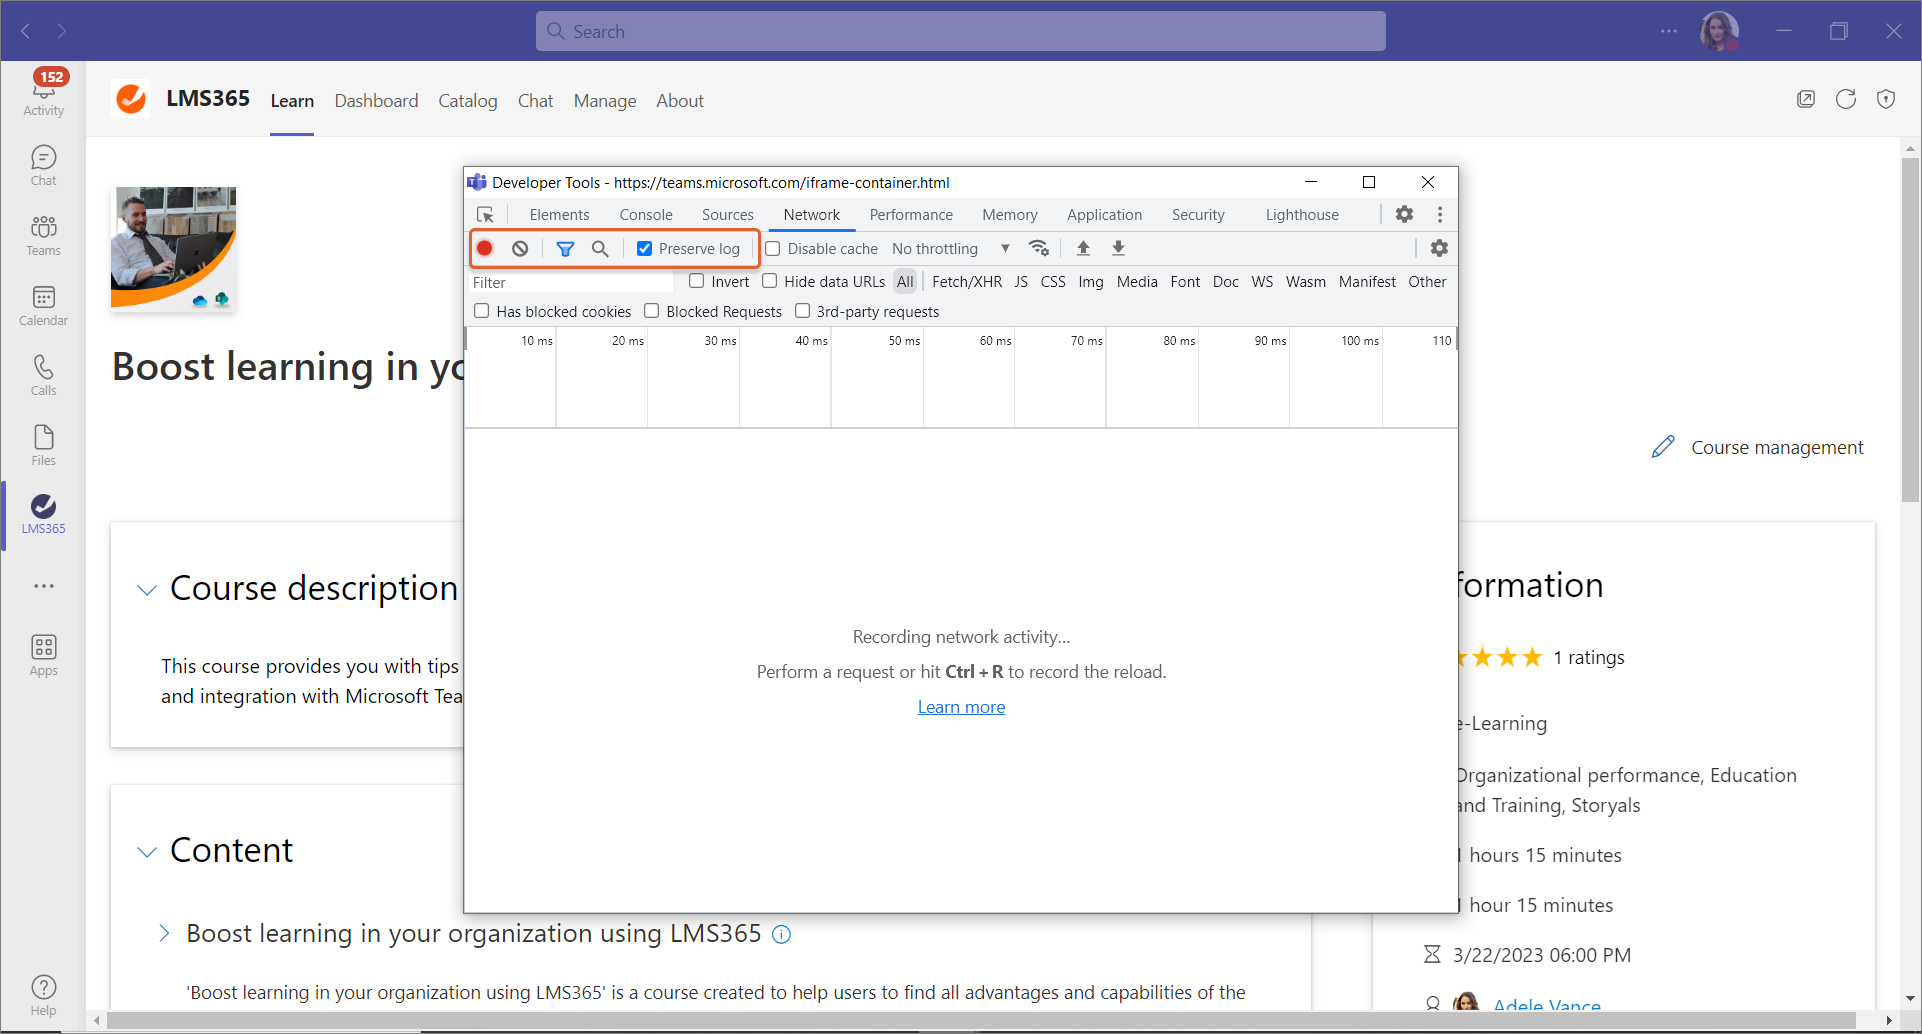
Task: Enable the Disable cache checkbox
Action: point(773,249)
